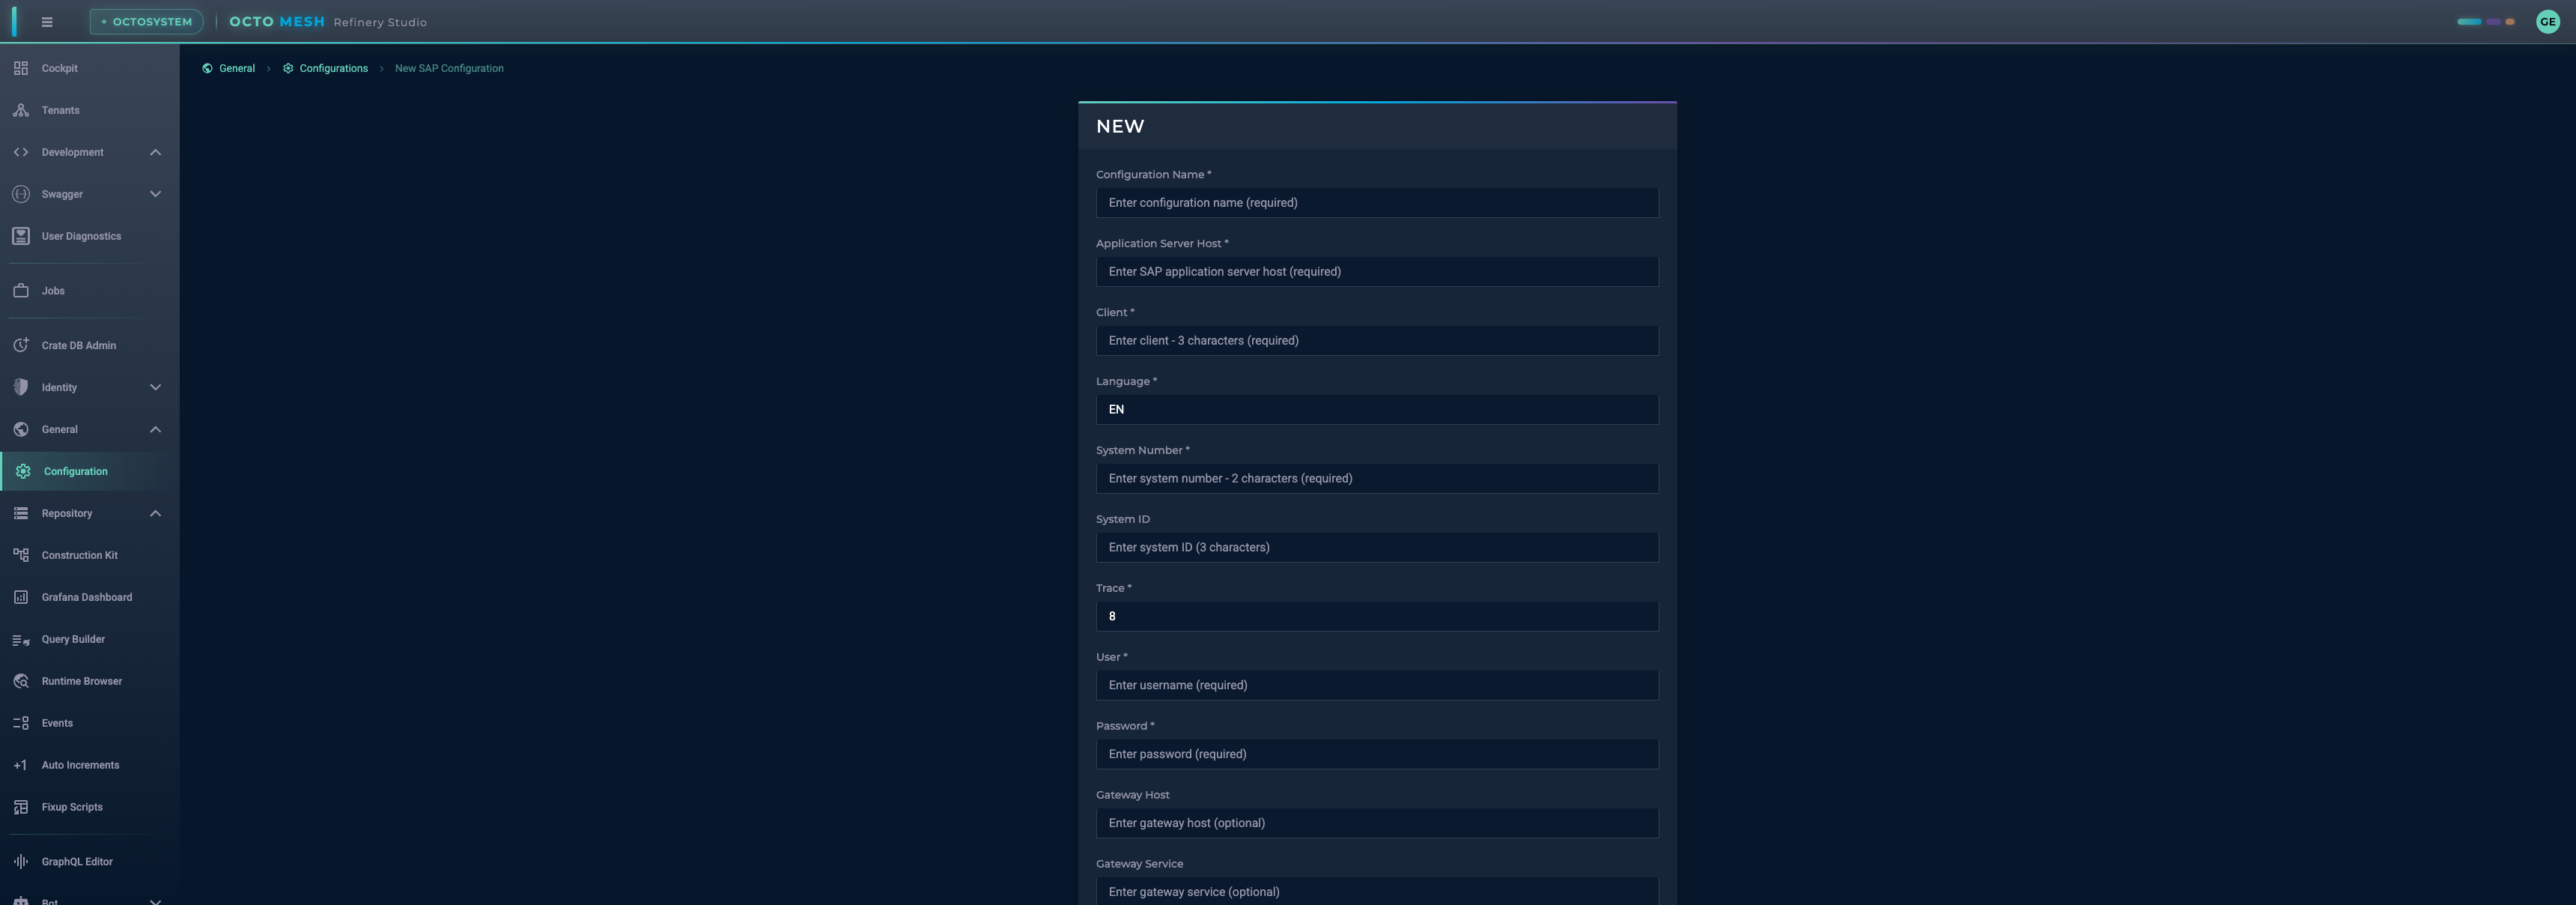Open the Grafana Dashboard icon
2576x905 pixels.
(x=21, y=597)
